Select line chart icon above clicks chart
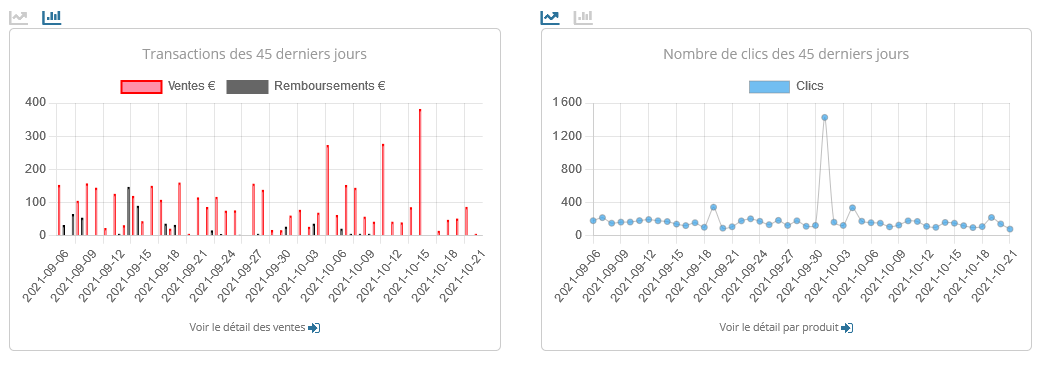Viewport: 1041px width, 365px height. tap(550, 17)
